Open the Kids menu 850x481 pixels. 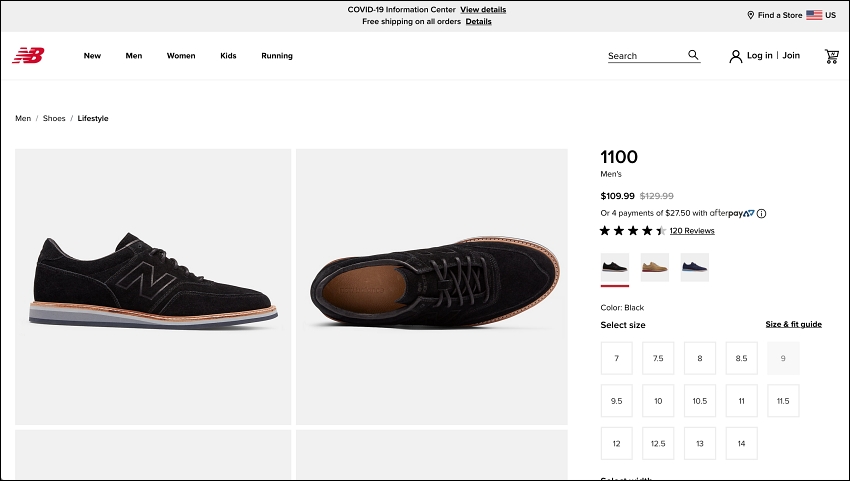(x=228, y=56)
